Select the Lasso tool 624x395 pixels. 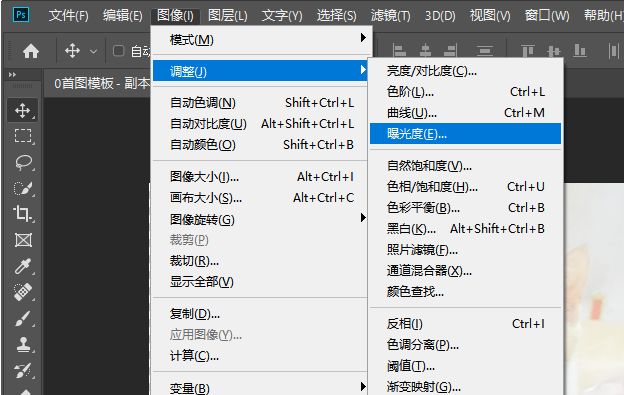coord(23,162)
